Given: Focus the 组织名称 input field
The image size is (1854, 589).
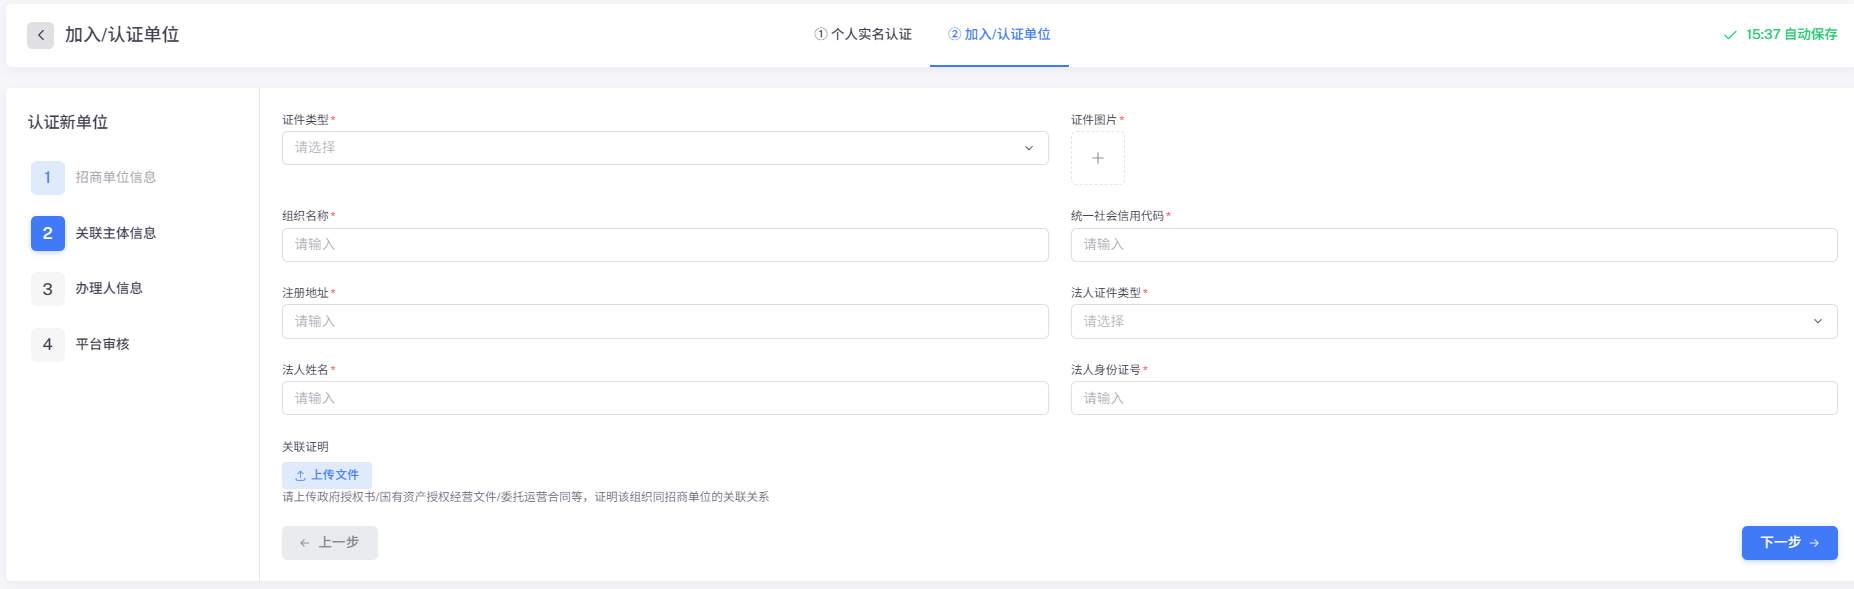Looking at the screenshot, I should 665,245.
